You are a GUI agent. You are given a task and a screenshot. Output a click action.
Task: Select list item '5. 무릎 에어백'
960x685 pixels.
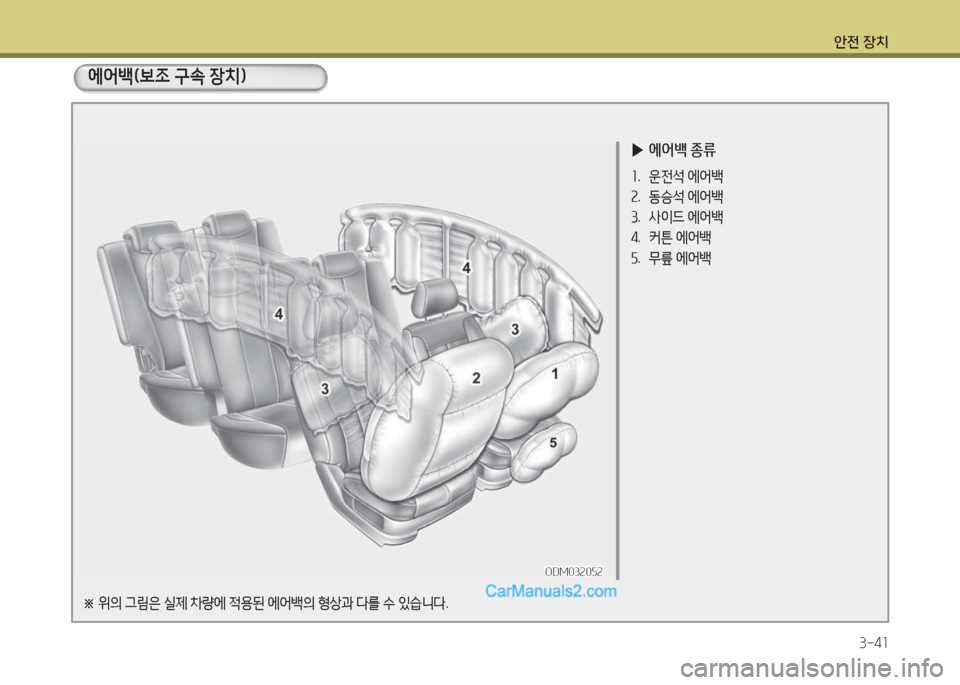tap(671, 258)
